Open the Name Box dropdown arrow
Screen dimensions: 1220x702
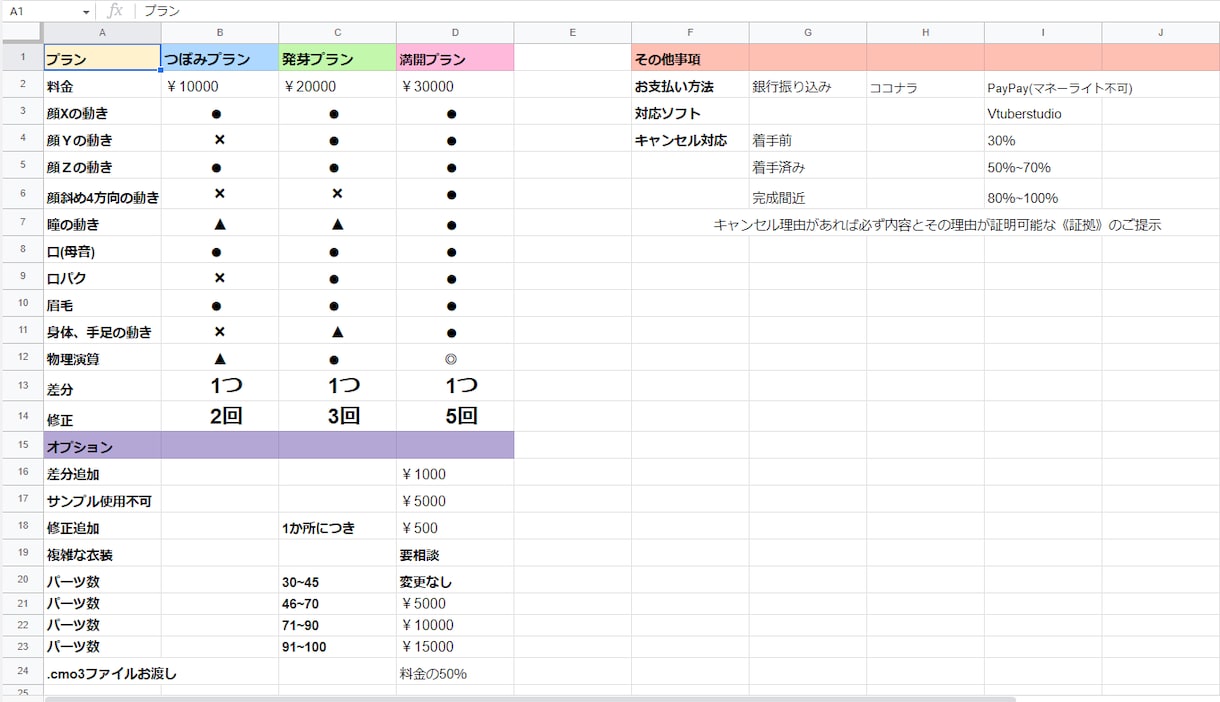pyautogui.click(x=86, y=11)
